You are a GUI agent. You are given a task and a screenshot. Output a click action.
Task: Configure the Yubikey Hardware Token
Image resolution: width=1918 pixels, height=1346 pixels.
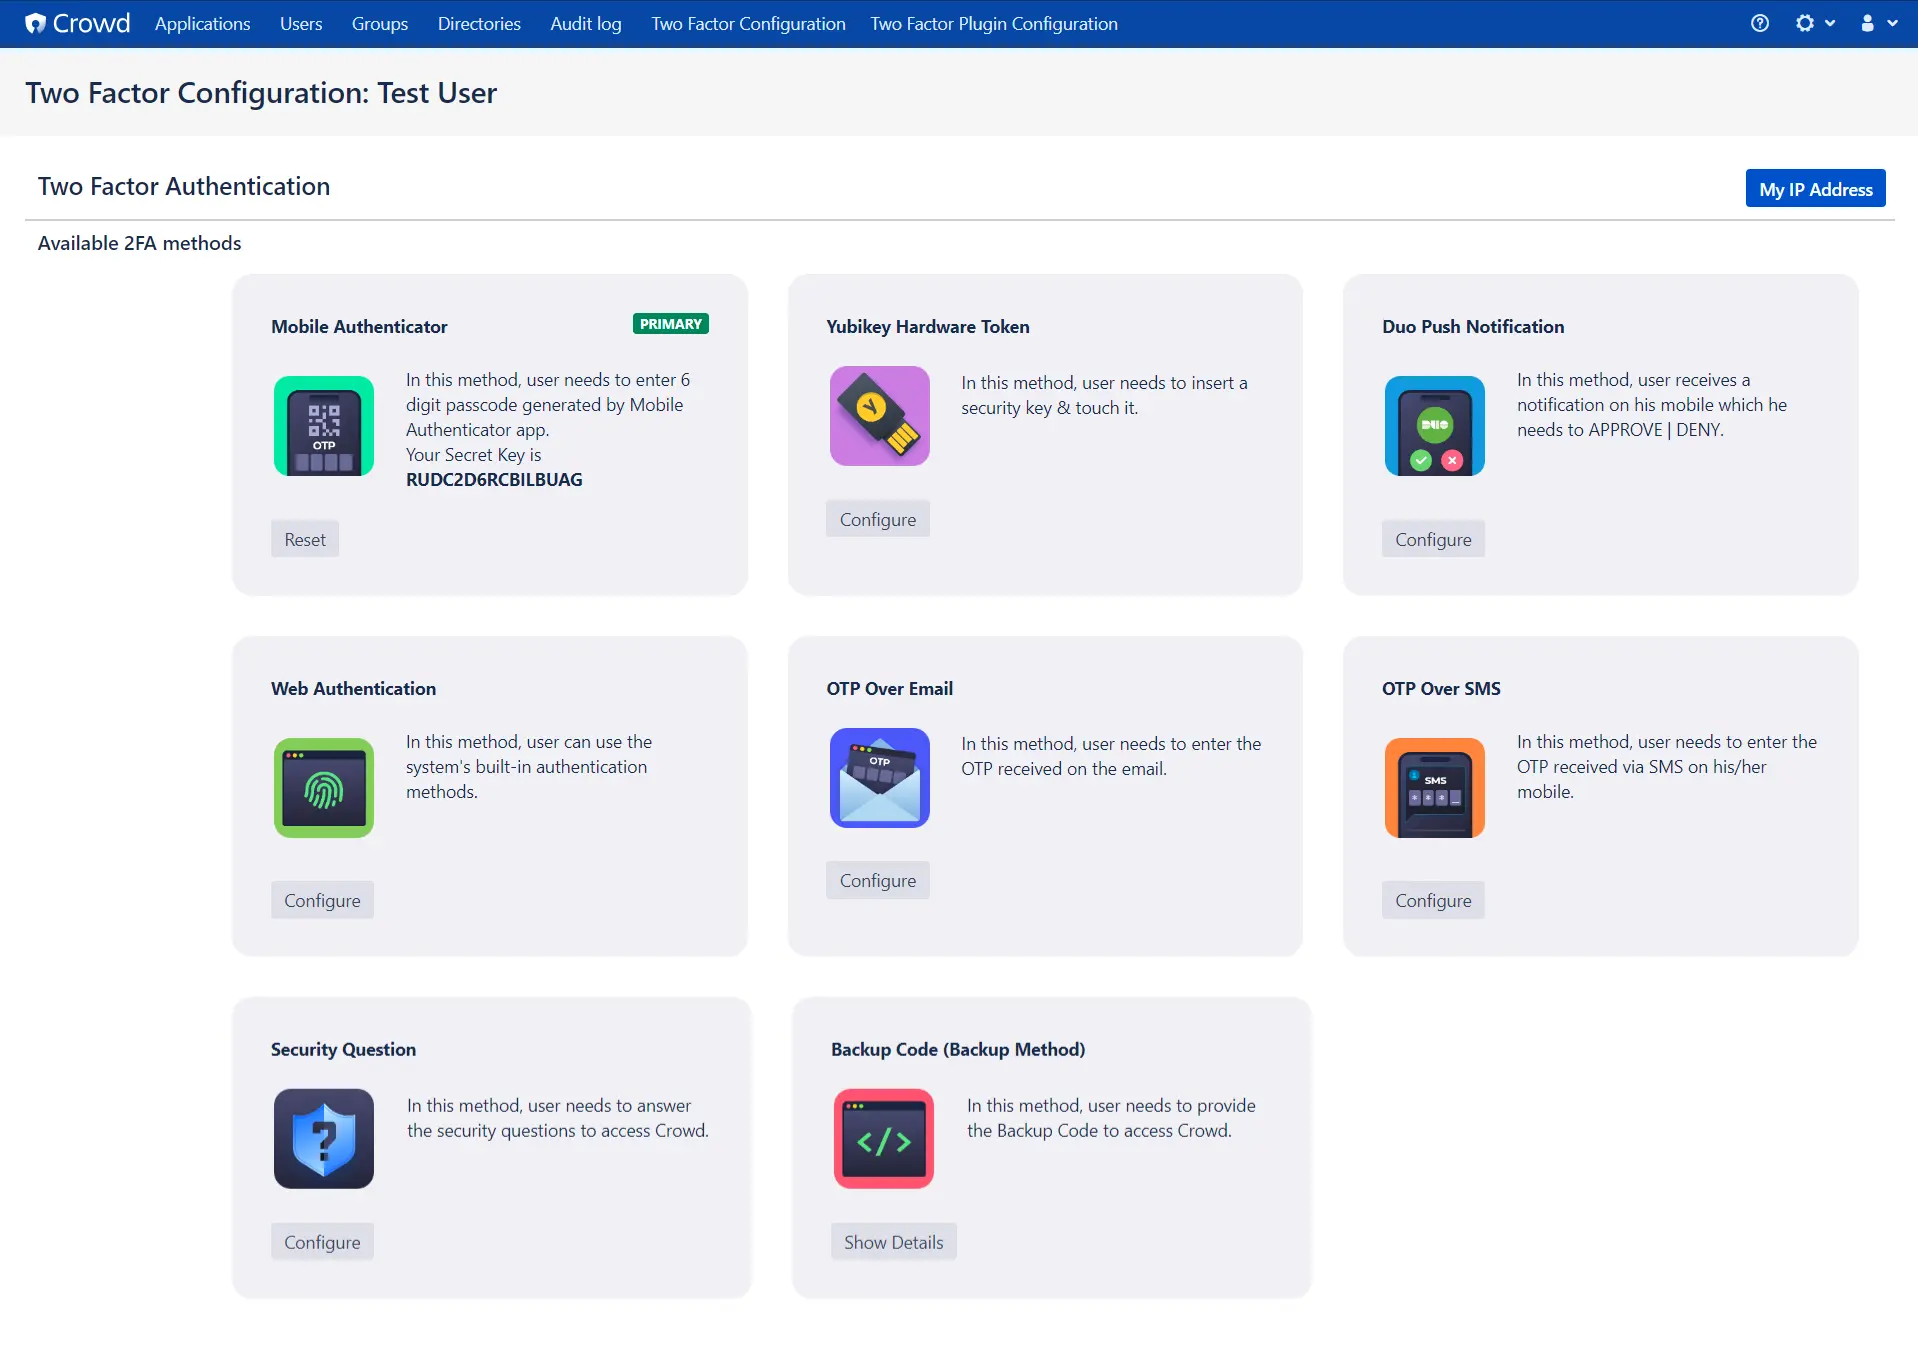pos(878,519)
